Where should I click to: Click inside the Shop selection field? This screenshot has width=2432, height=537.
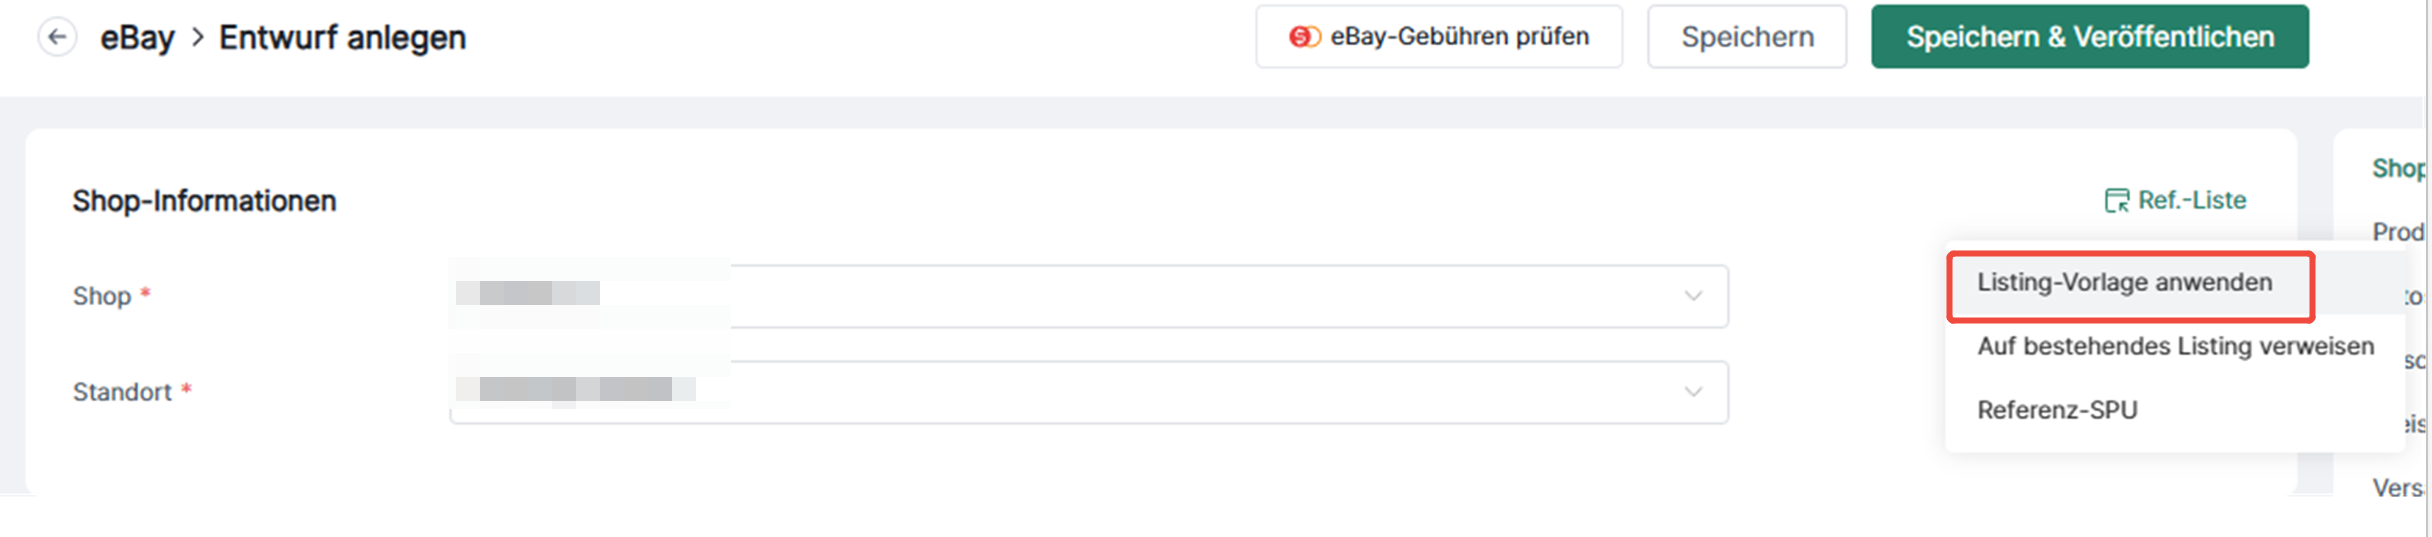click(1089, 296)
